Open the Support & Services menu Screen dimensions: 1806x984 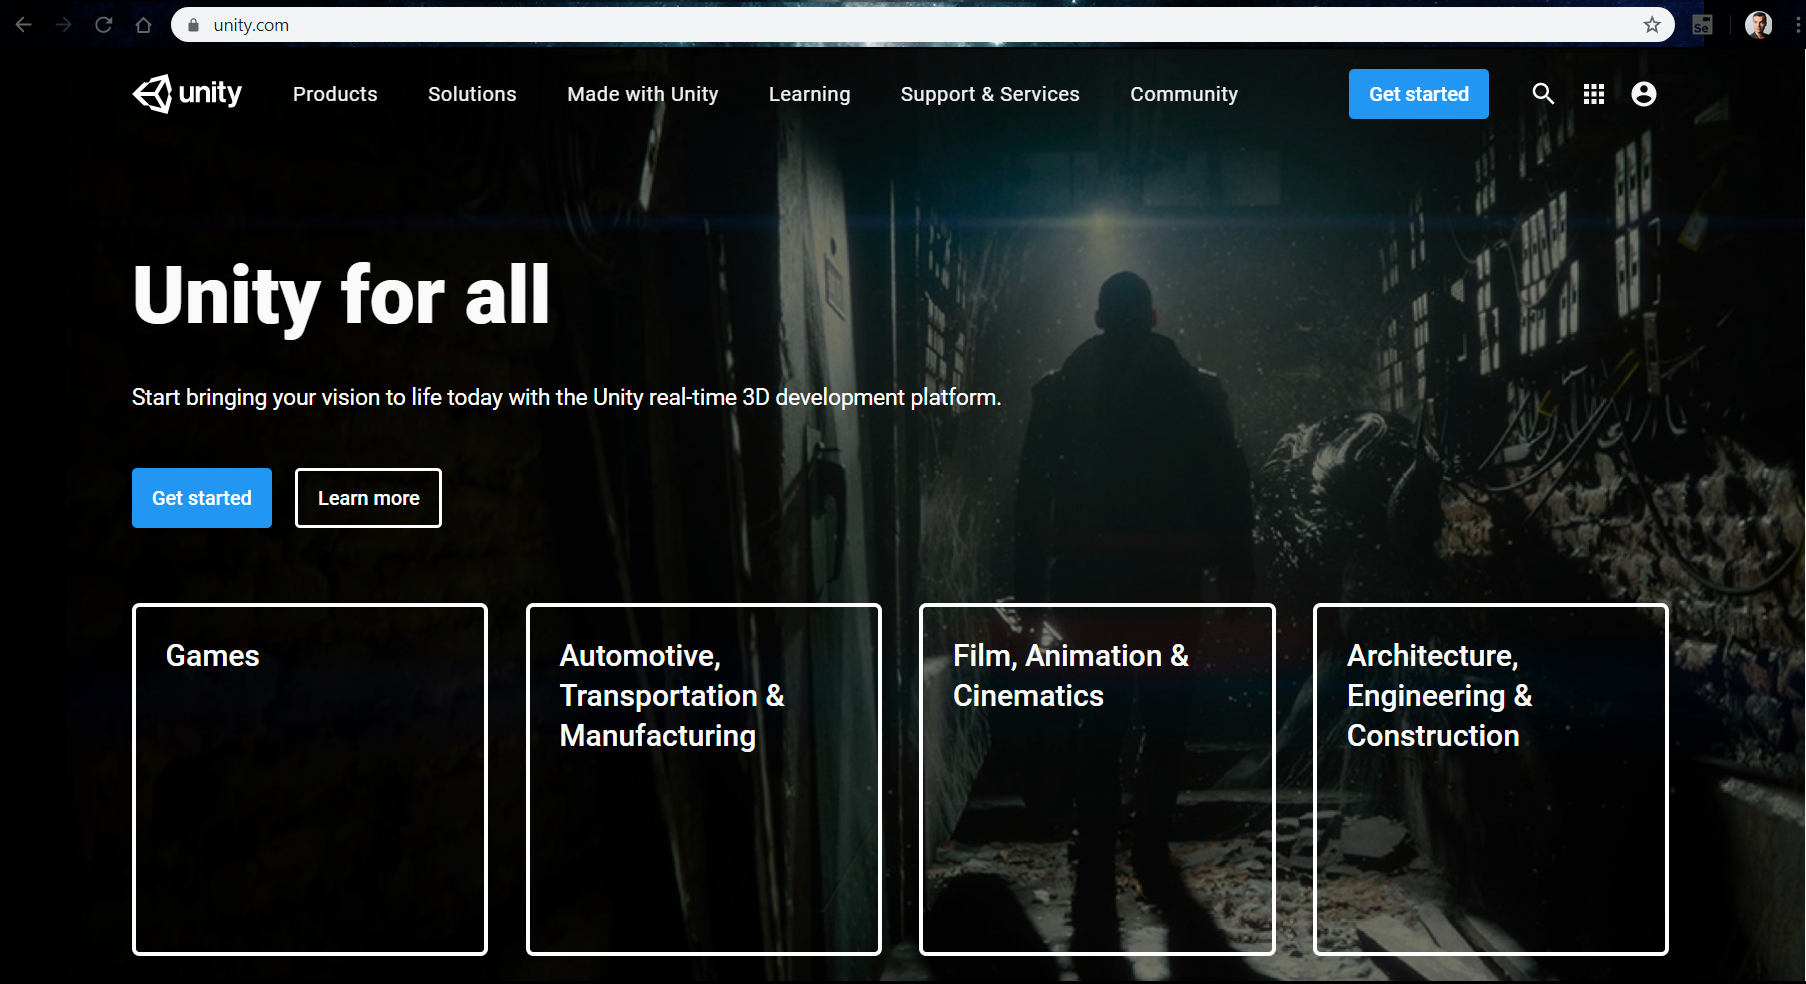click(x=990, y=94)
